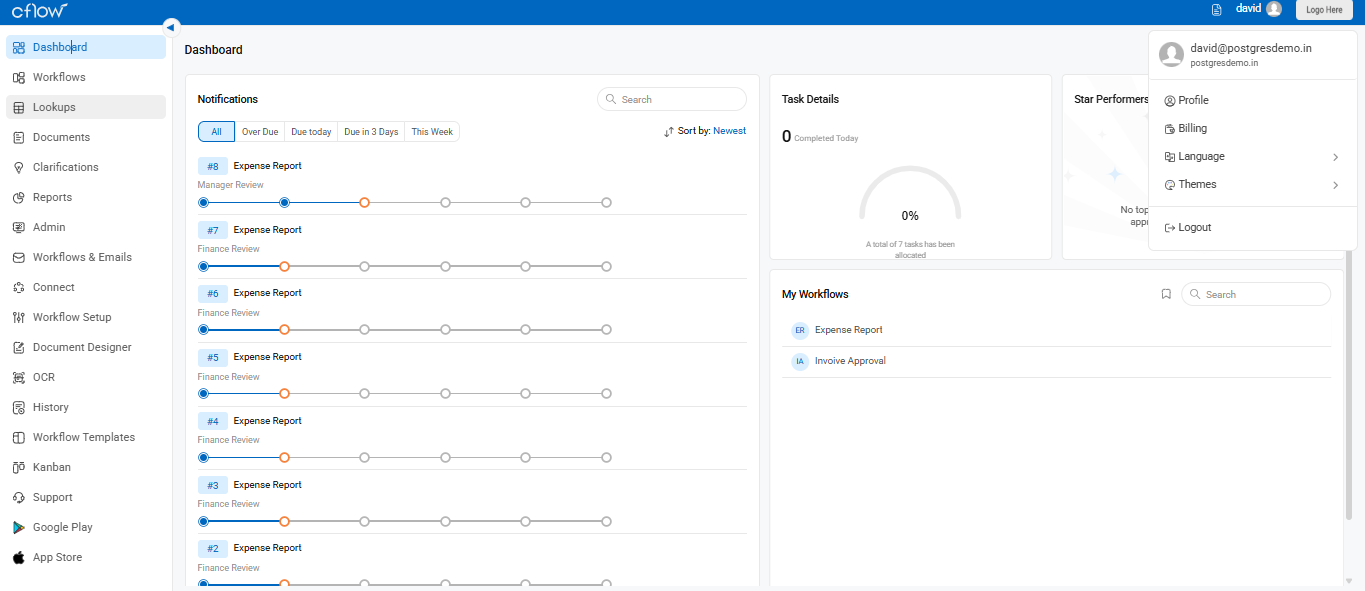
Task: Click the 0% task completion gauge
Action: click(x=910, y=195)
